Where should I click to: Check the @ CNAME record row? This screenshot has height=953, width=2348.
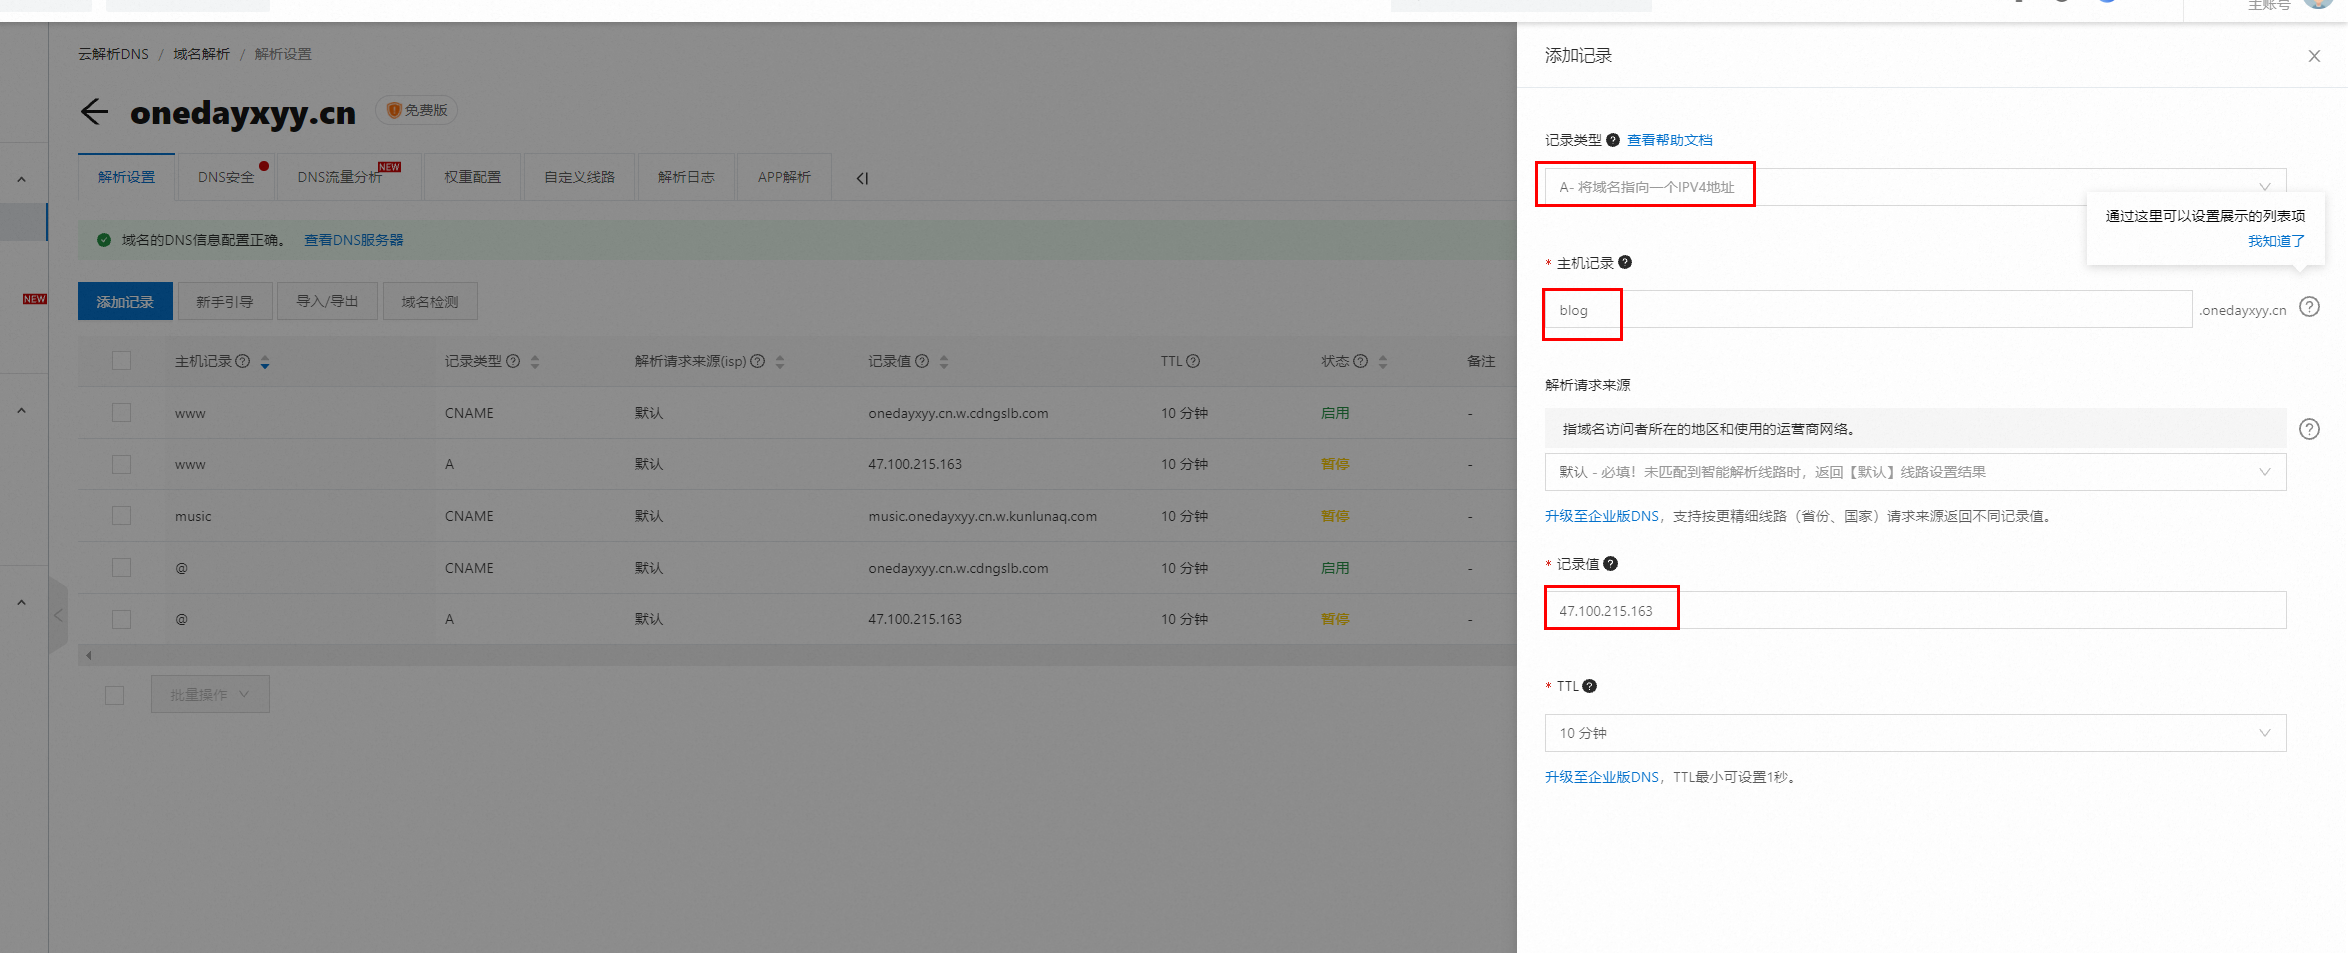[x=122, y=568]
